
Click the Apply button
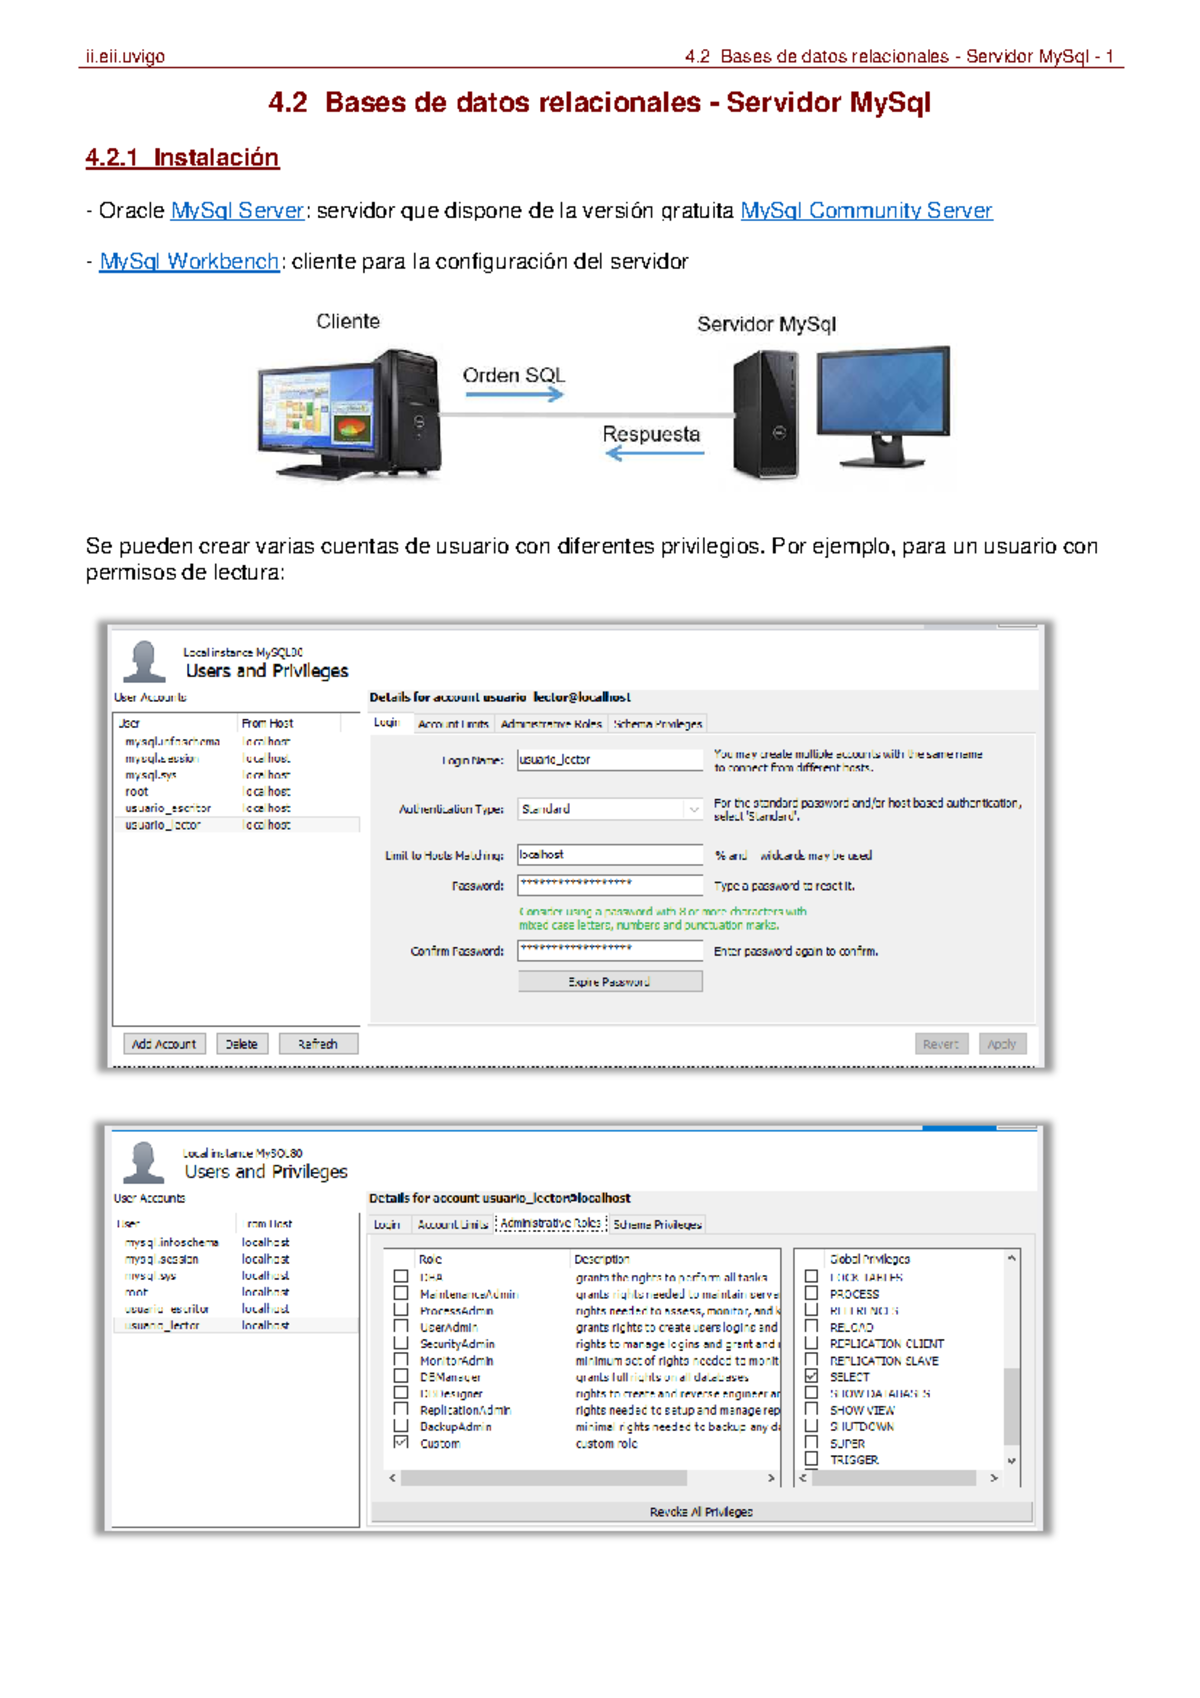pyautogui.click(x=1002, y=1044)
